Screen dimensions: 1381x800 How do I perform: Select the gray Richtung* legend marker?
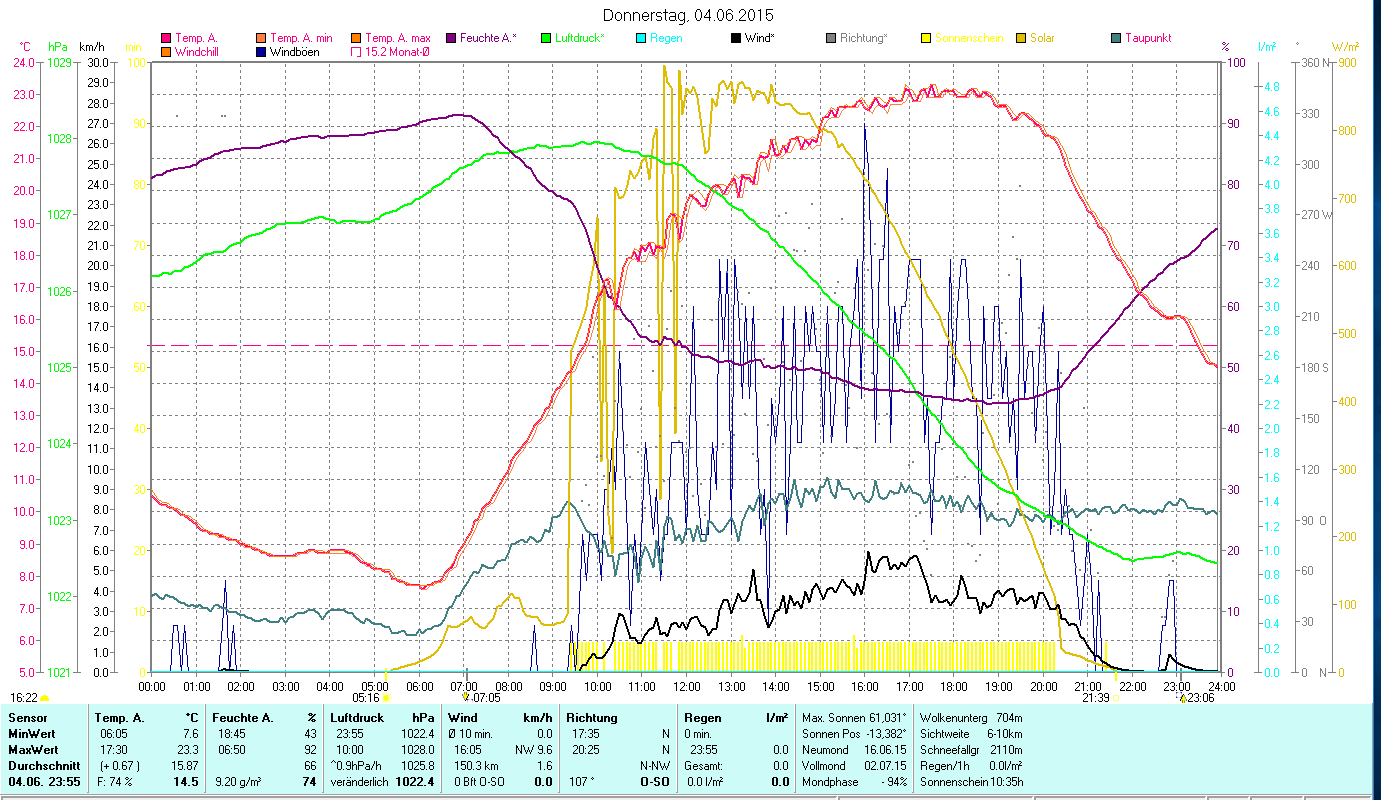point(831,38)
